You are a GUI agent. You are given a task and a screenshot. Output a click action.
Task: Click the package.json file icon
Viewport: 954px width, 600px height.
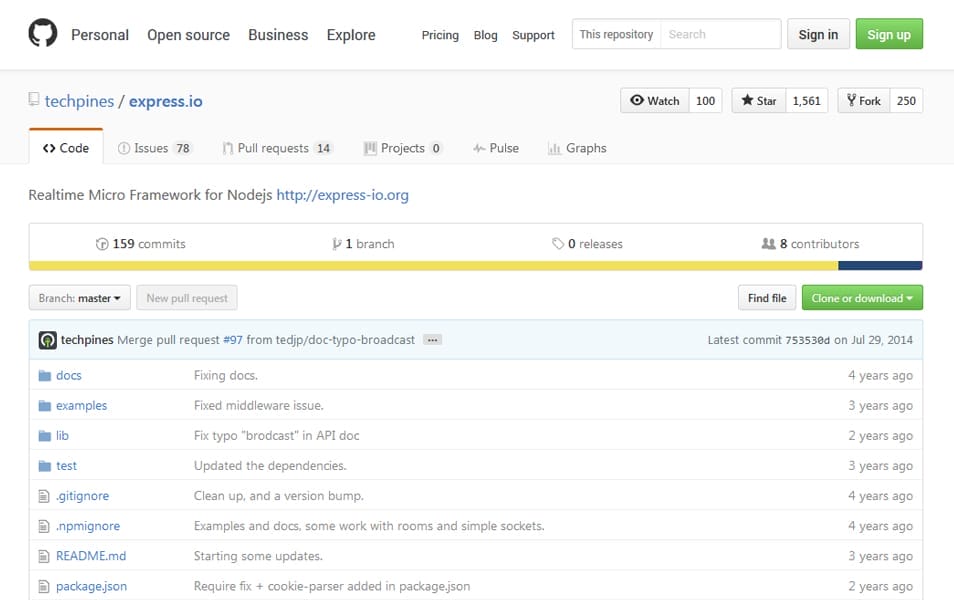point(44,586)
